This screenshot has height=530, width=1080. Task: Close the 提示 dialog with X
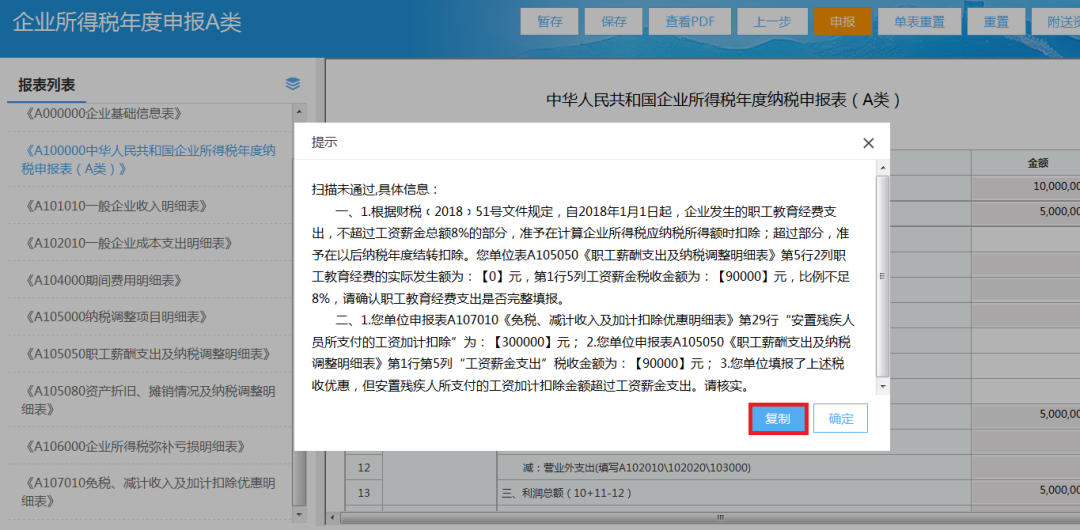(869, 143)
